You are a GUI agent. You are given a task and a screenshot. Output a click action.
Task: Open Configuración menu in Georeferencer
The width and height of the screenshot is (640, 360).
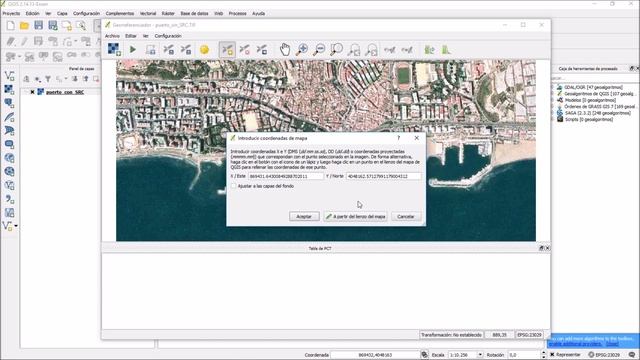pos(168,36)
